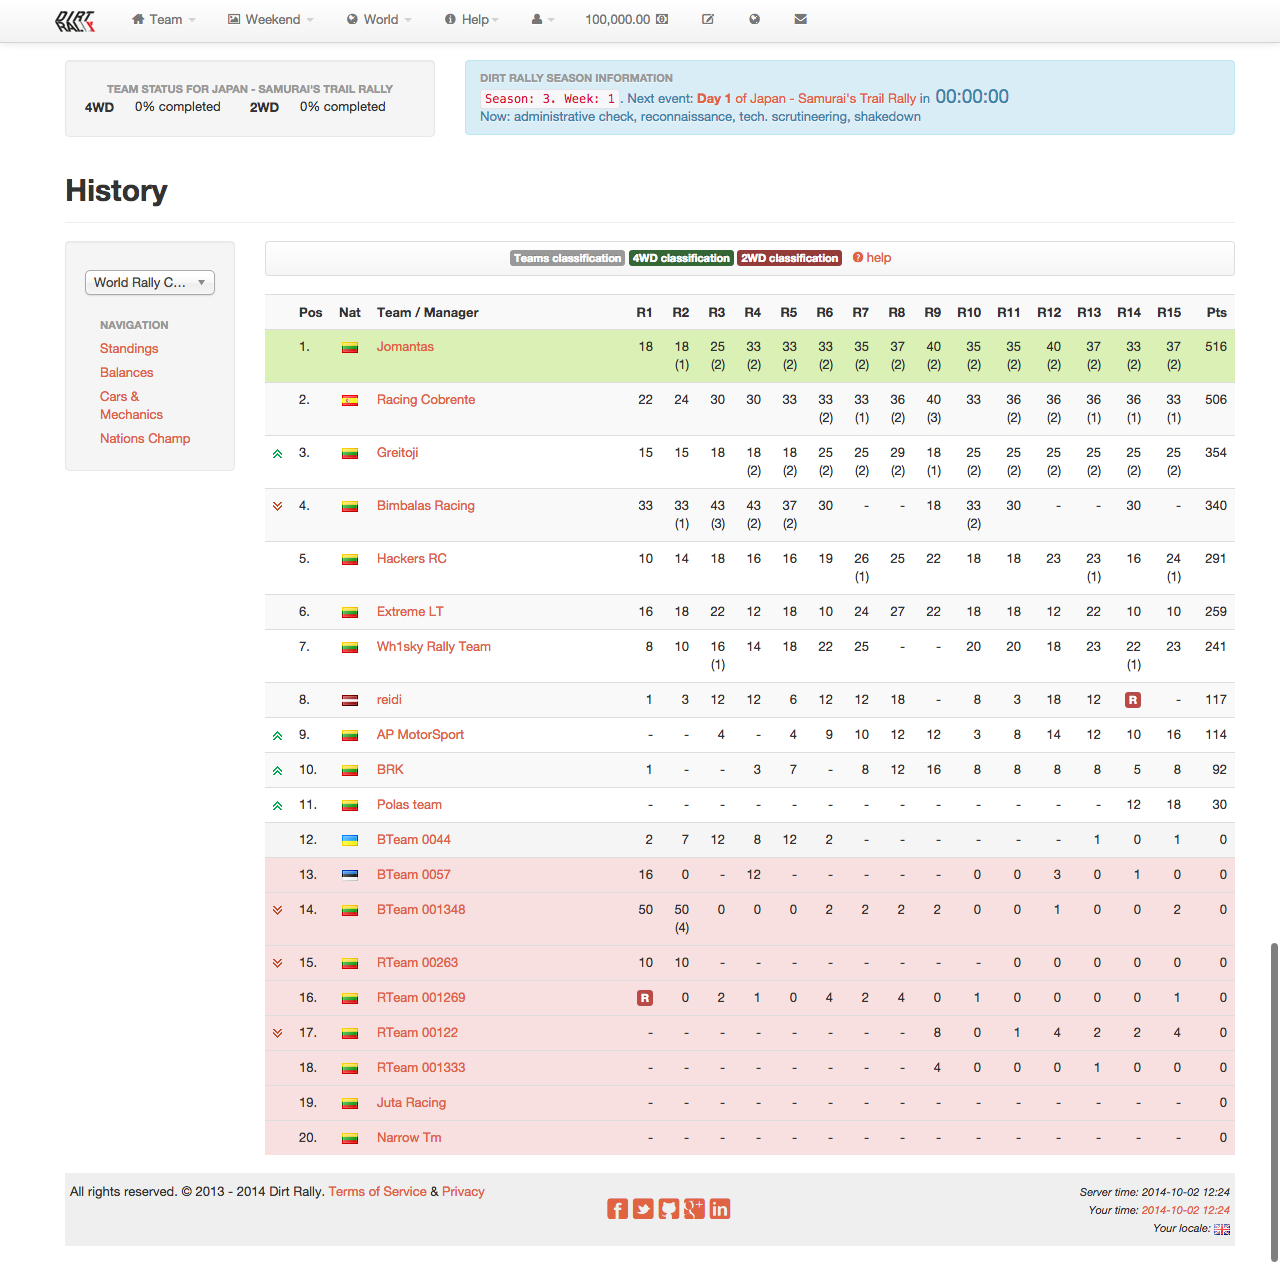1280x1264 pixels.
Task: Open the World menu
Action: 379,19
